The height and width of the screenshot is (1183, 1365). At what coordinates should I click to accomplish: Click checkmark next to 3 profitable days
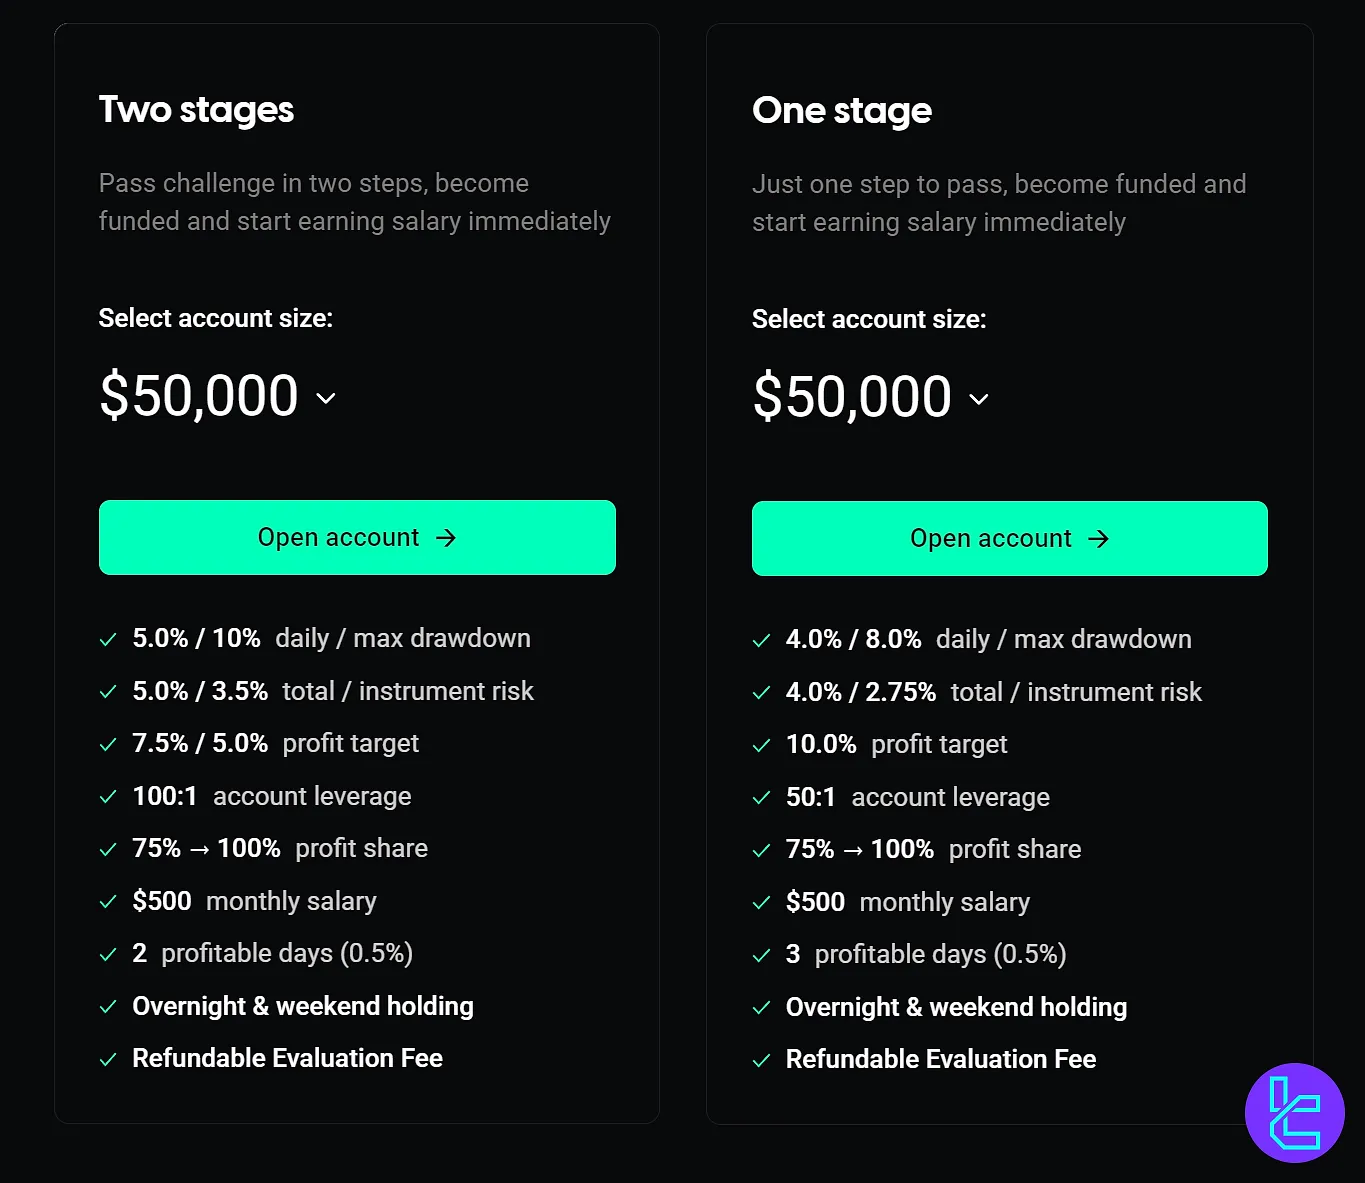point(761,955)
